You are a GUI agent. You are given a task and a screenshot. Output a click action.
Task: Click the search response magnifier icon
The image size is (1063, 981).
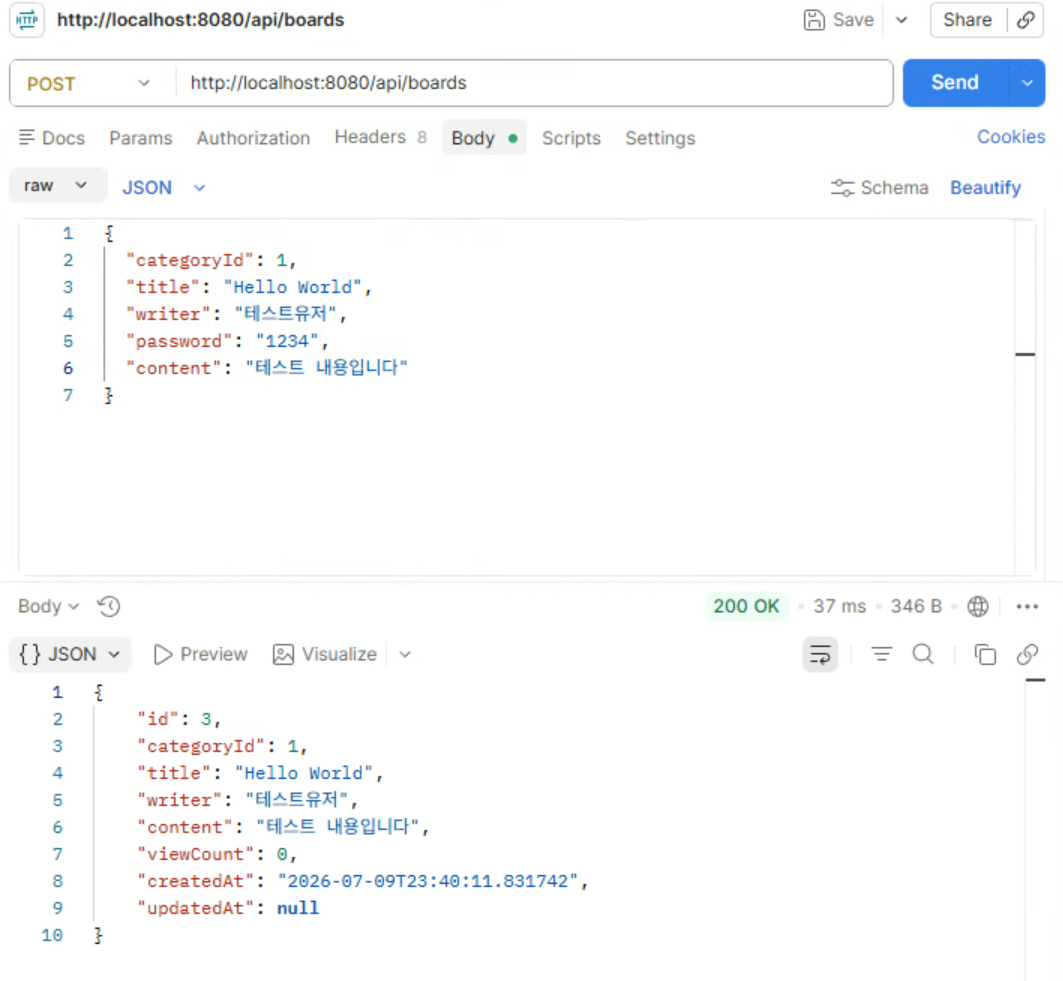923,654
